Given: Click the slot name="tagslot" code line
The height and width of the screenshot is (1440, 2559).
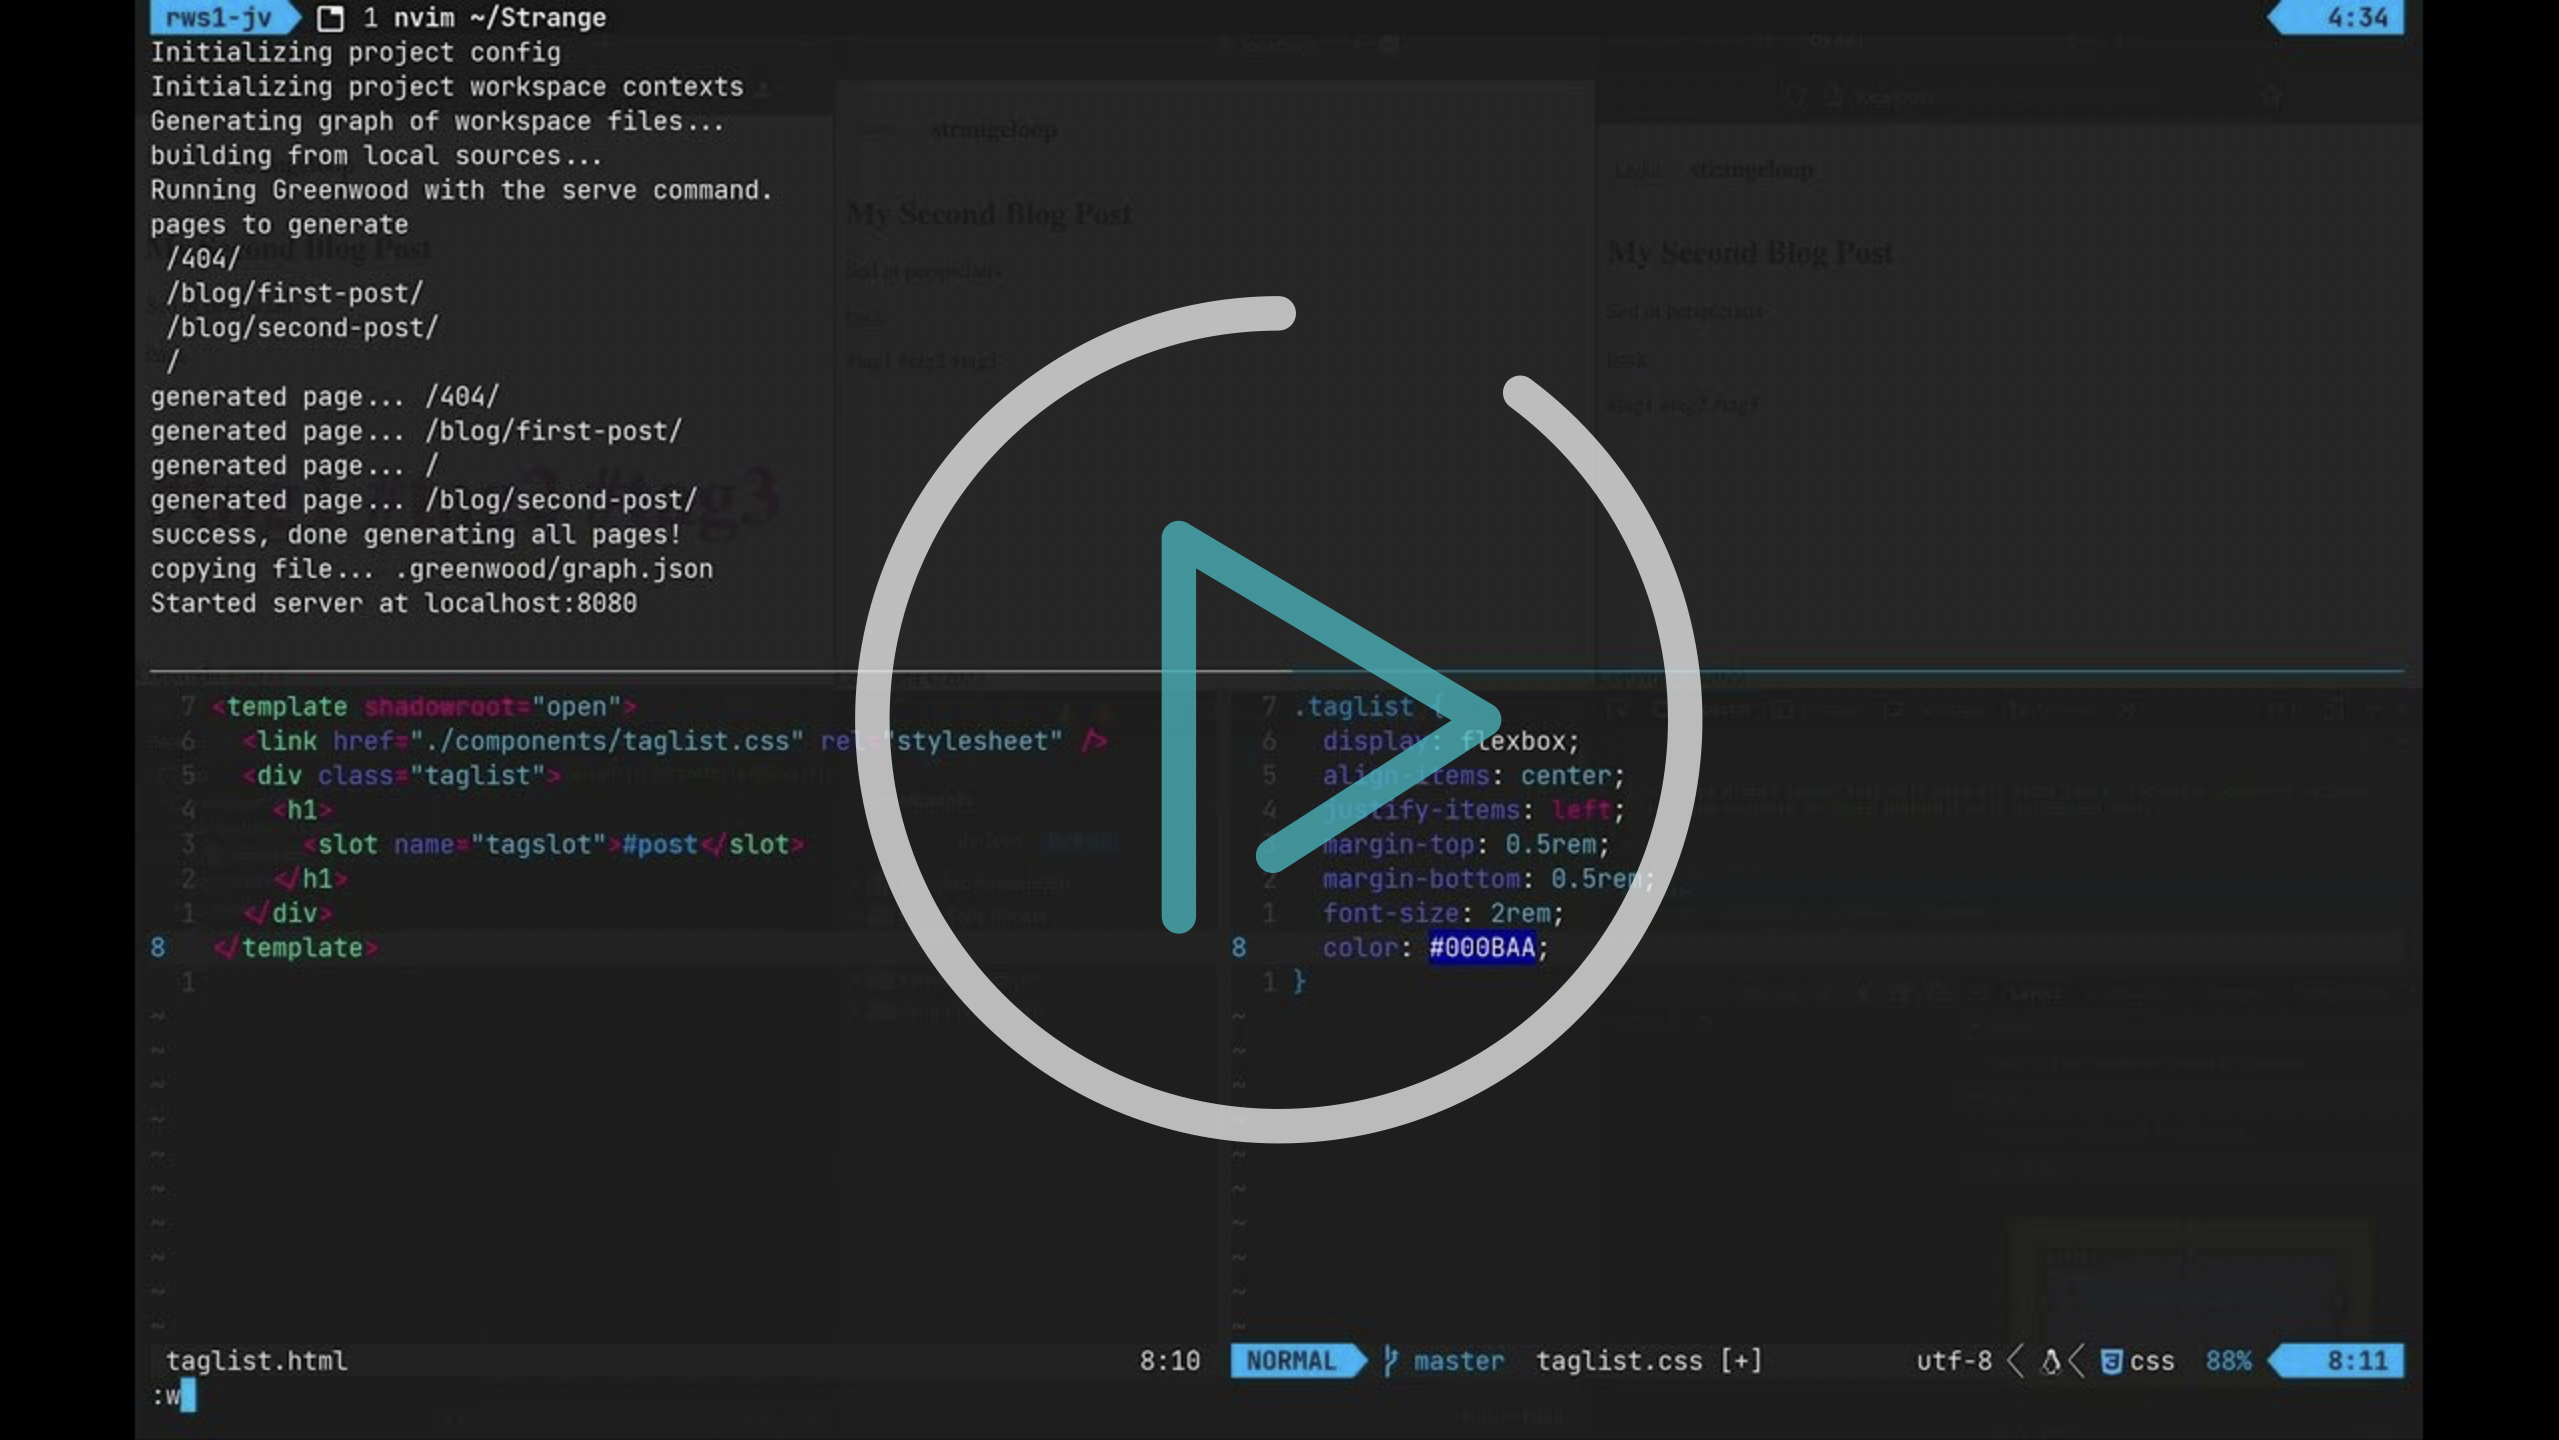Looking at the screenshot, I should pyautogui.click(x=554, y=845).
